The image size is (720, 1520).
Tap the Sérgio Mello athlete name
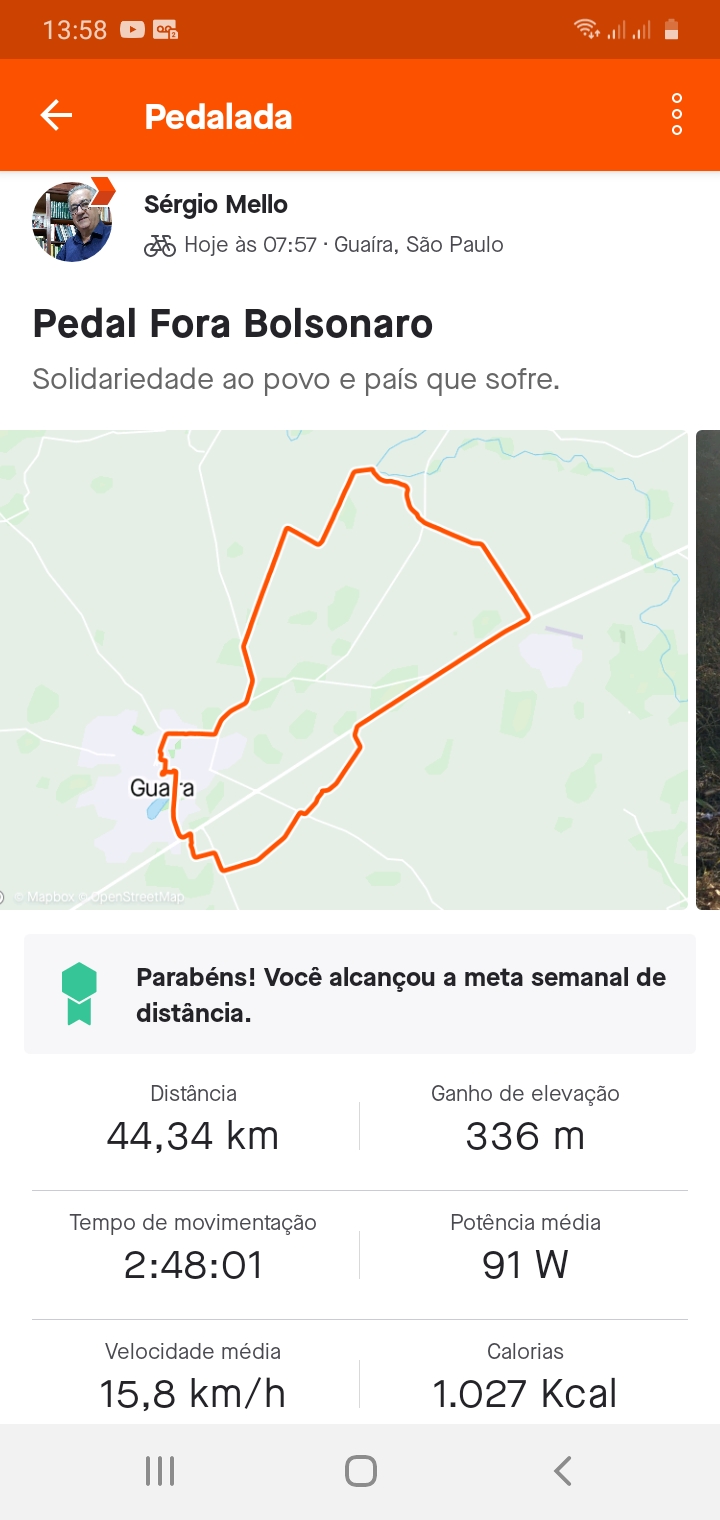216,204
